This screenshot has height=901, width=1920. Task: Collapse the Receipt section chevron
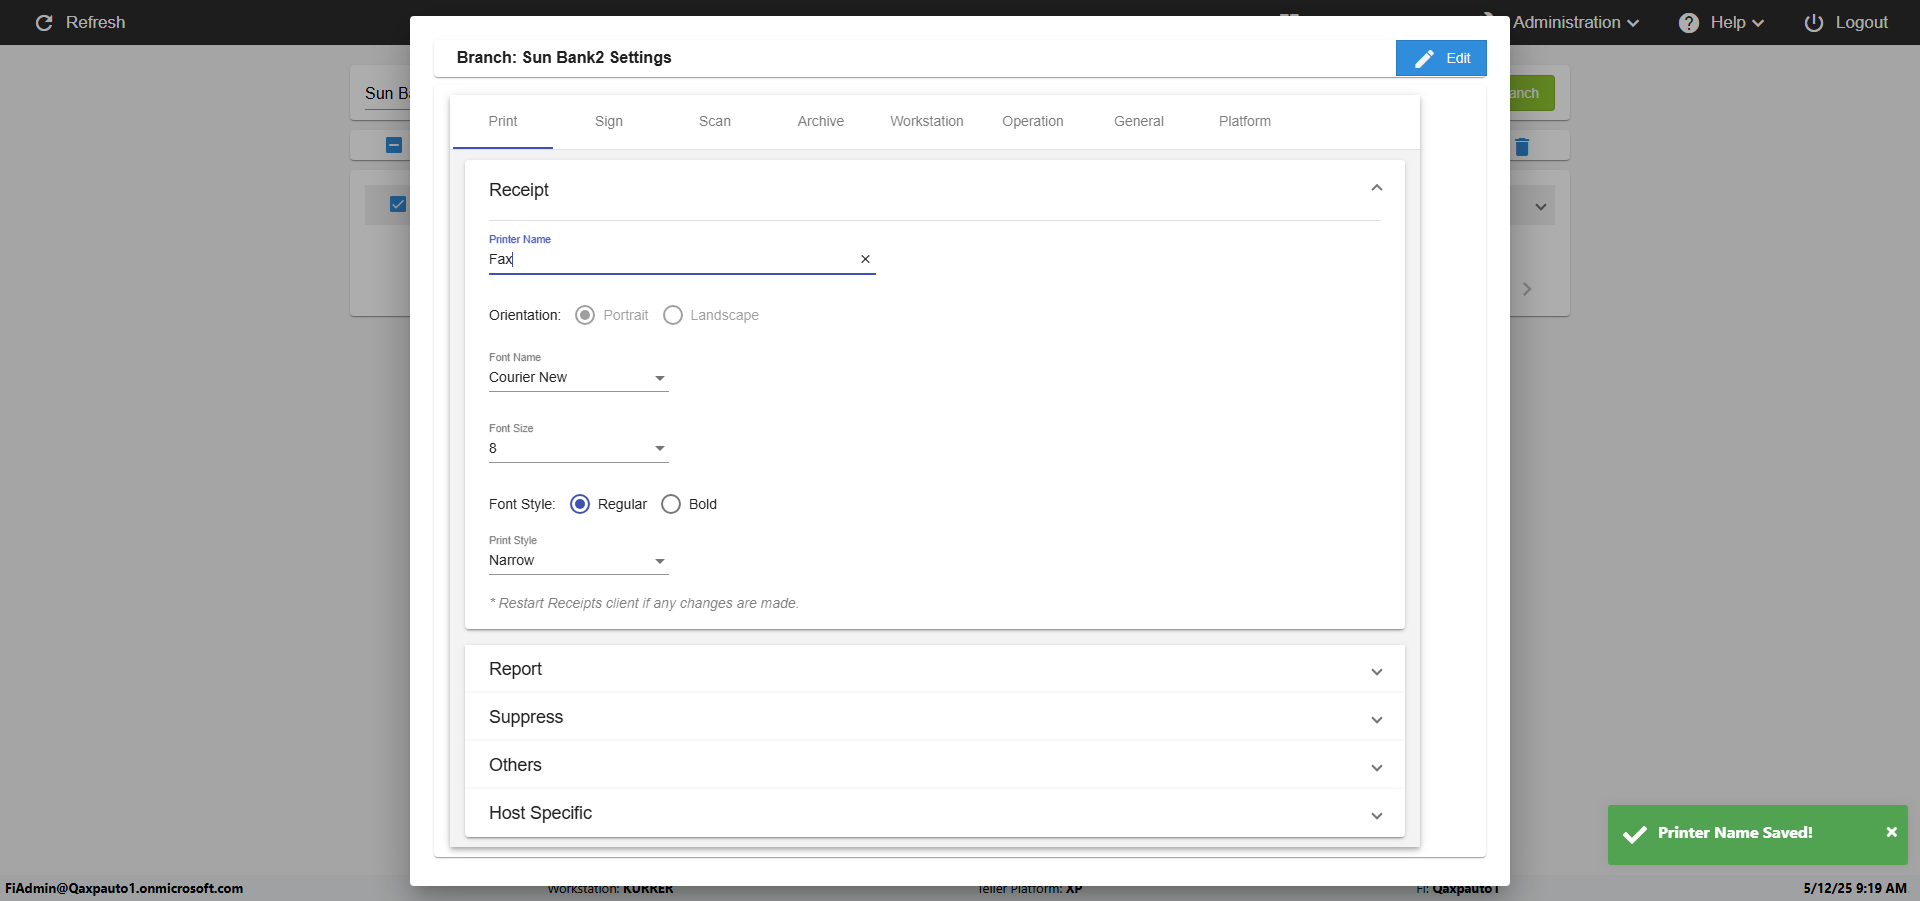(x=1376, y=188)
